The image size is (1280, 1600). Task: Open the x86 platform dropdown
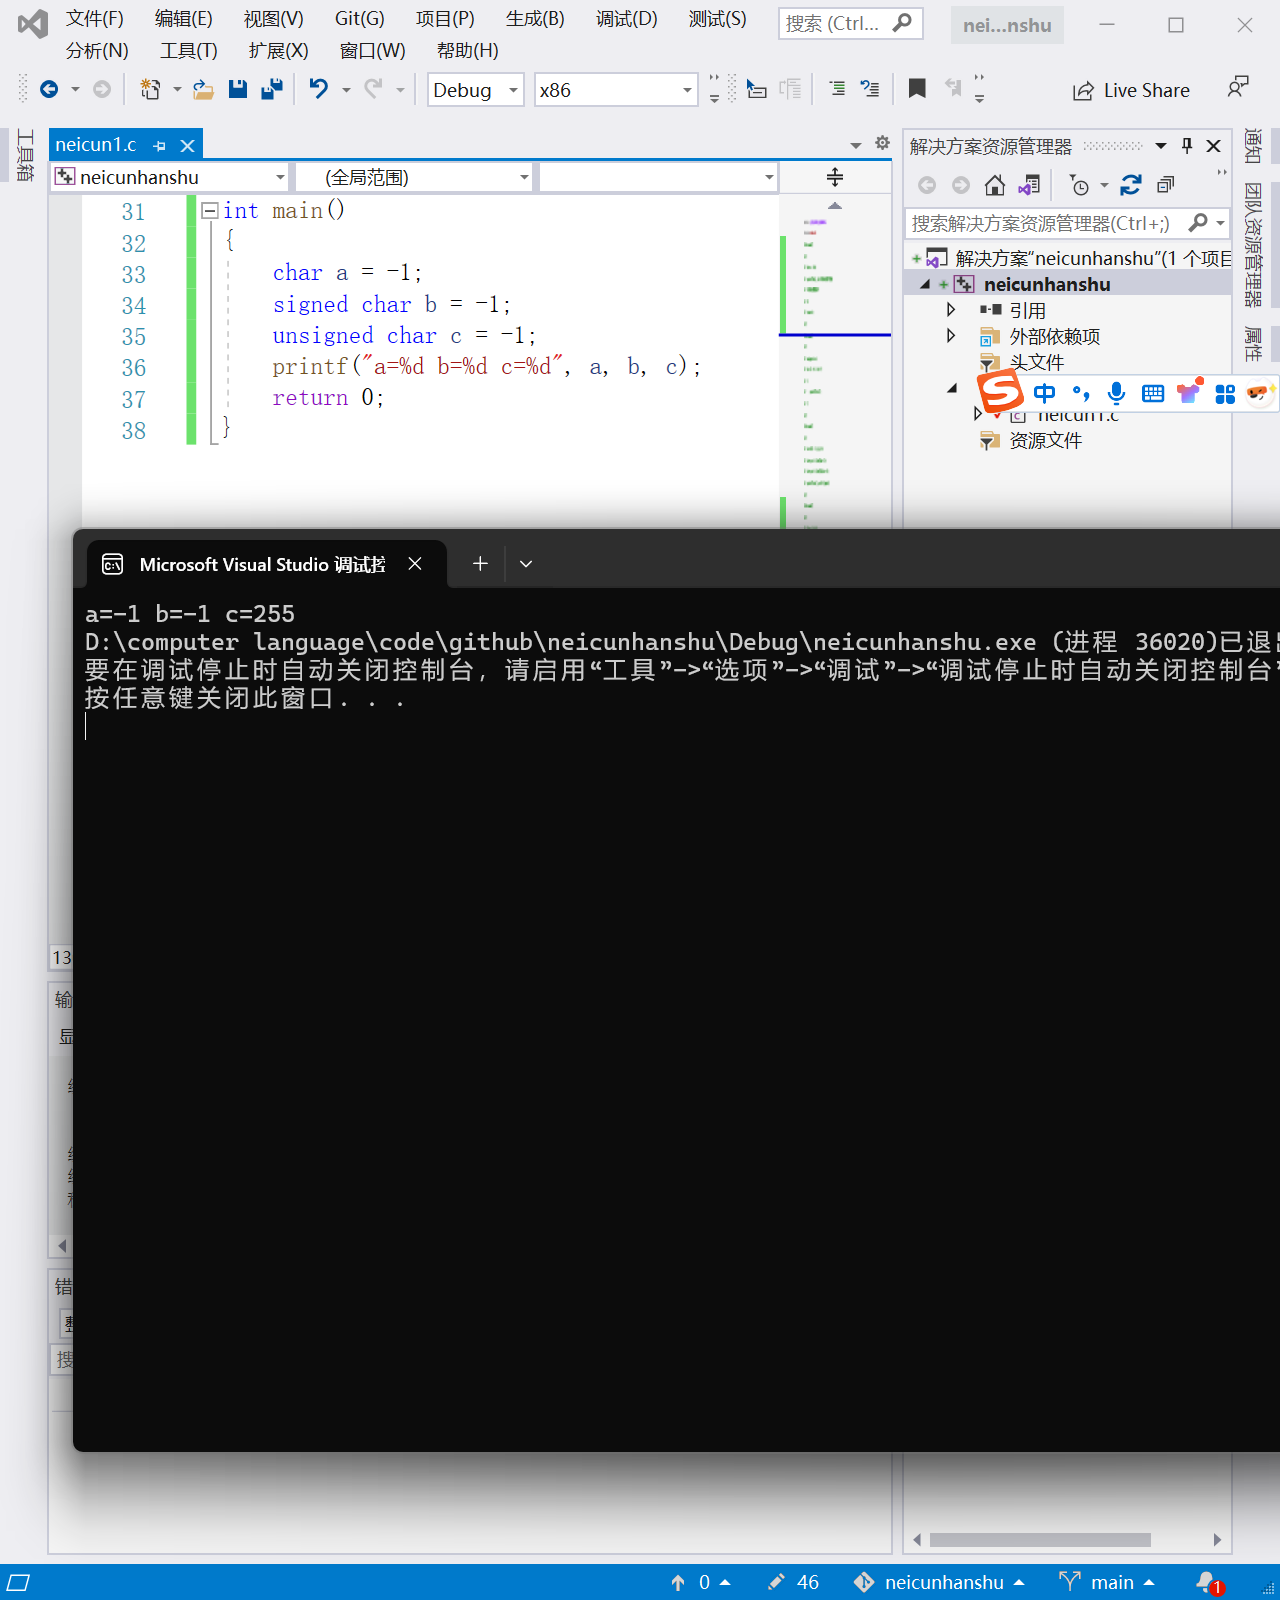(616, 90)
